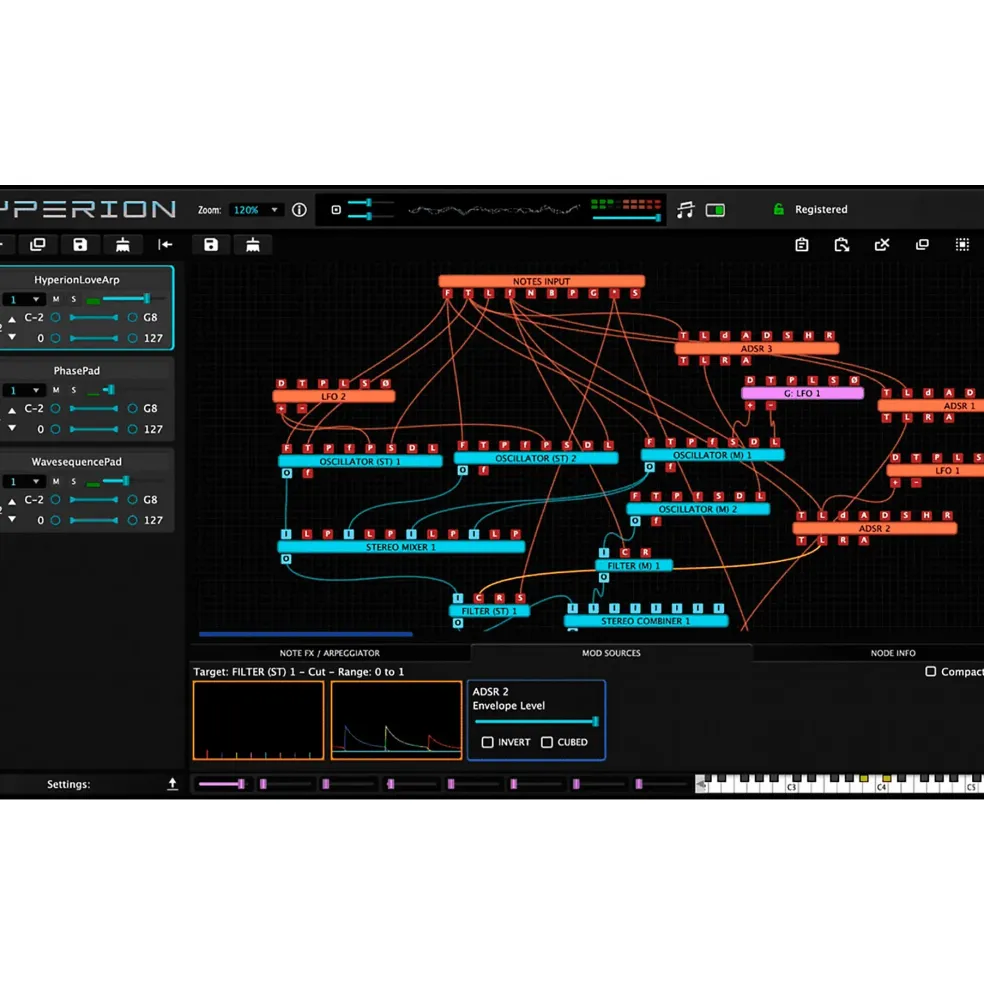Image resolution: width=984 pixels, height=985 pixels.
Task: Solo the PhasePad layer
Action: (x=74, y=390)
